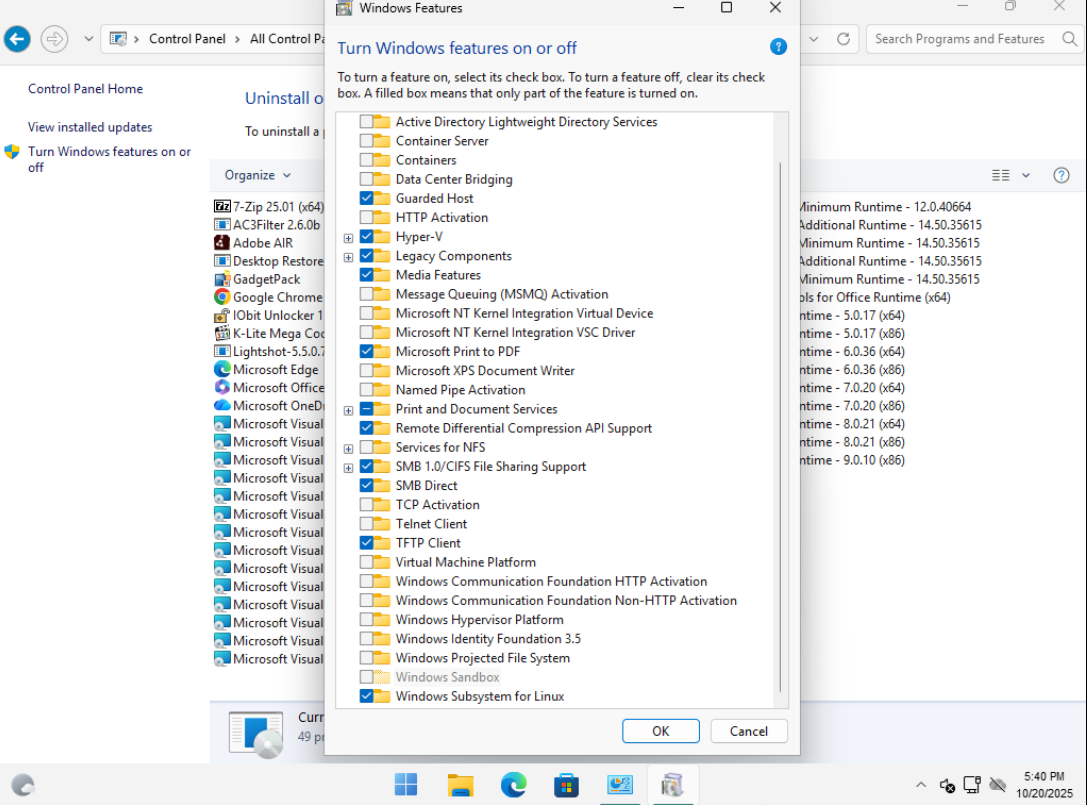
Task: Select the Google Chrome icon in list
Action: point(222,297)
